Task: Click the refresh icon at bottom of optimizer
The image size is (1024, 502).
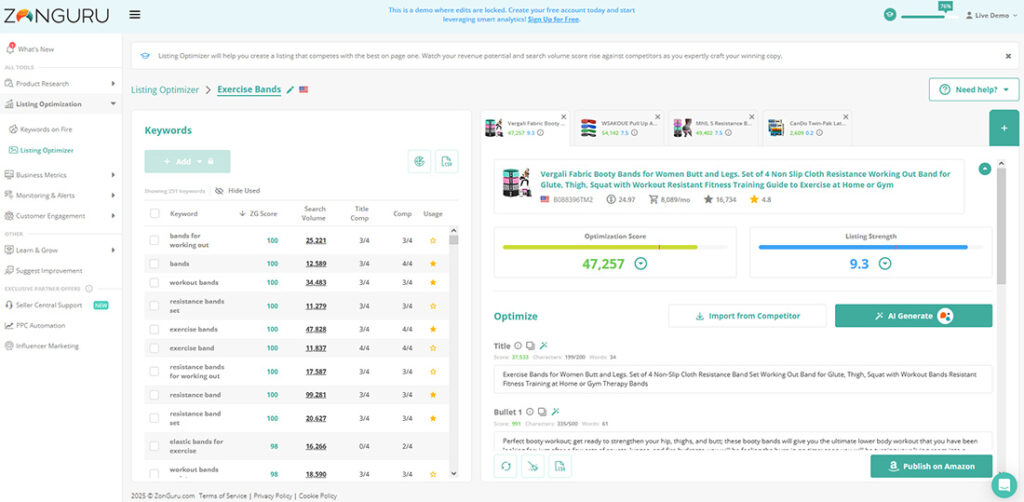Action: (x=505, y=466)
